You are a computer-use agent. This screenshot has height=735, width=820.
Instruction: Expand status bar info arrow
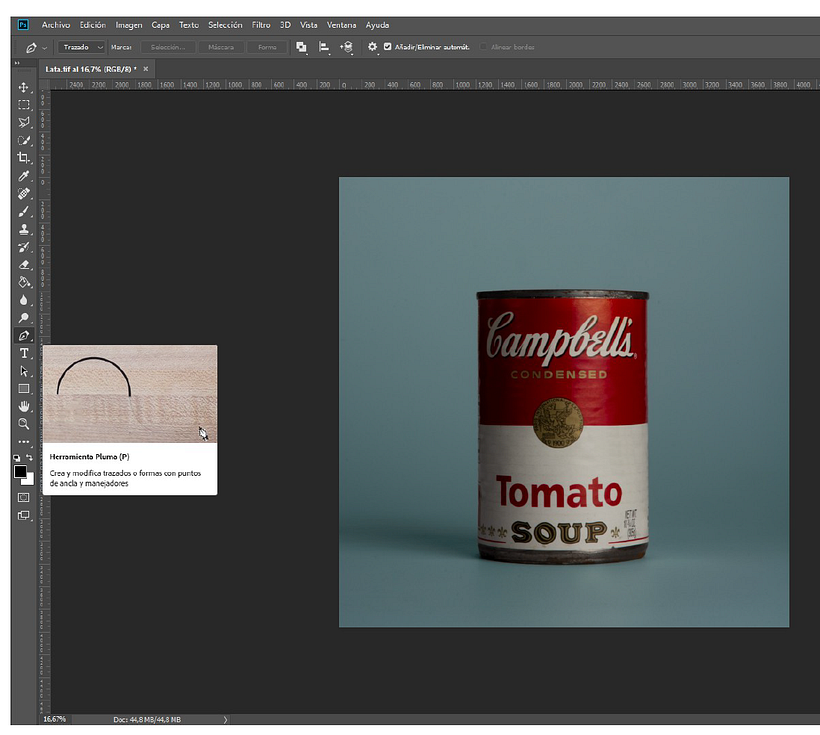click(225, 720)
